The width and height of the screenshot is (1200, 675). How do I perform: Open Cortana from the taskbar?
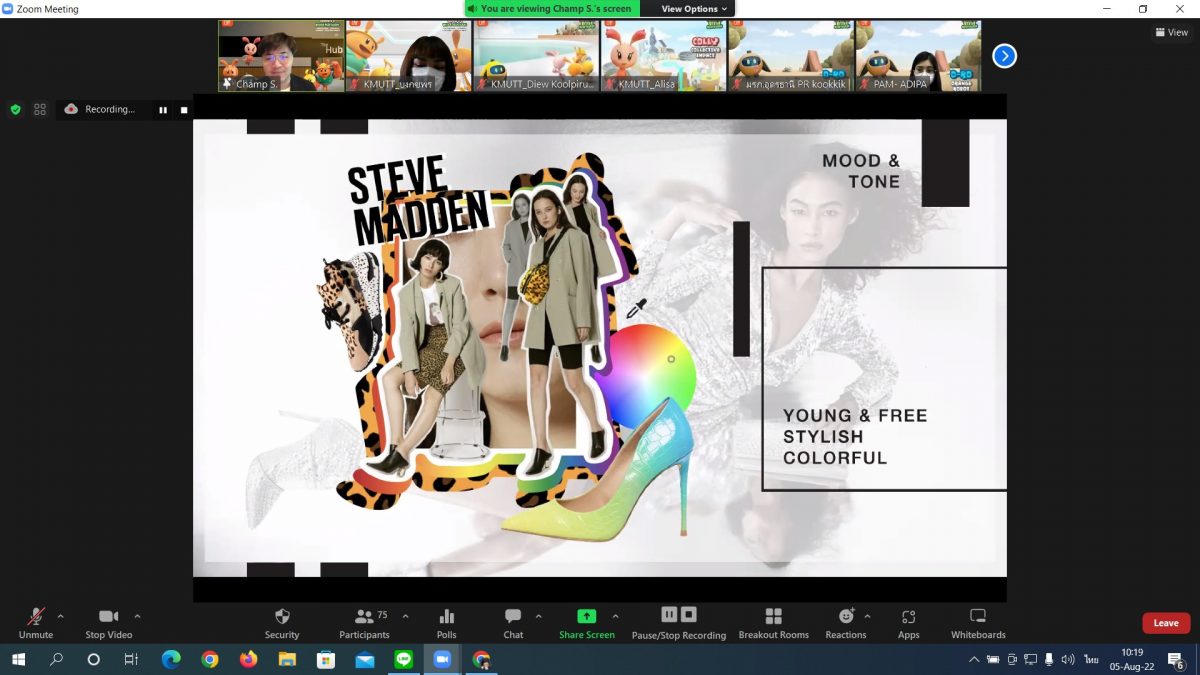point(94,659)
